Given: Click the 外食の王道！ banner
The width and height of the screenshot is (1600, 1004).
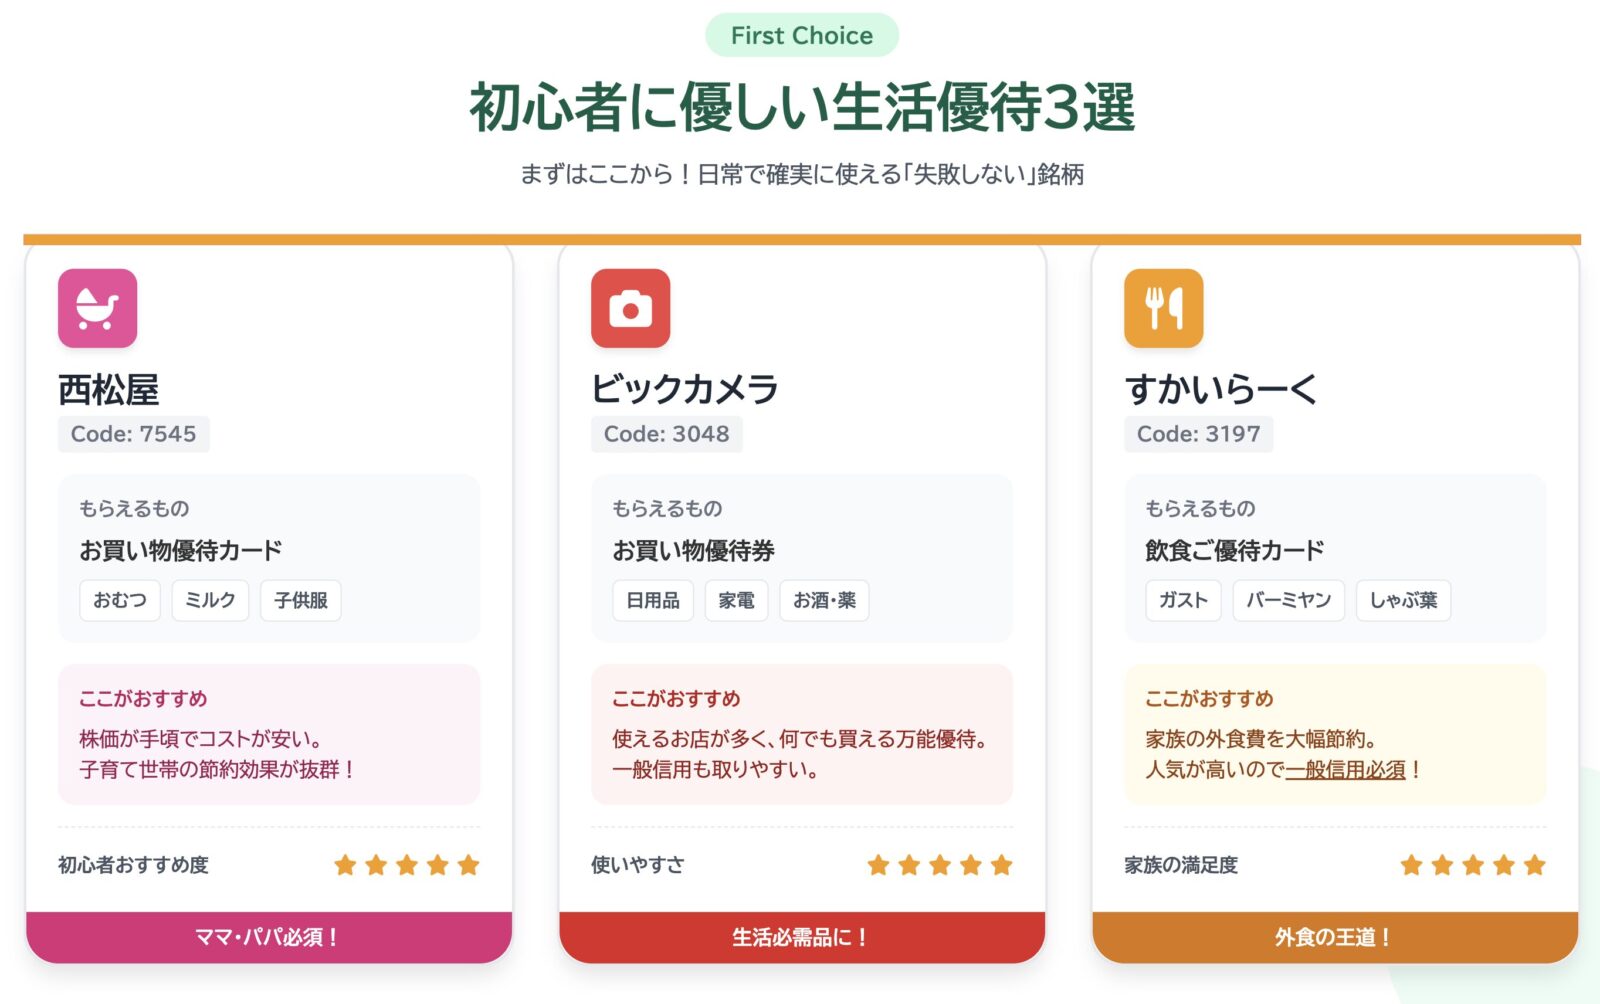Looking at the screenshot, I should [1334, 937].
